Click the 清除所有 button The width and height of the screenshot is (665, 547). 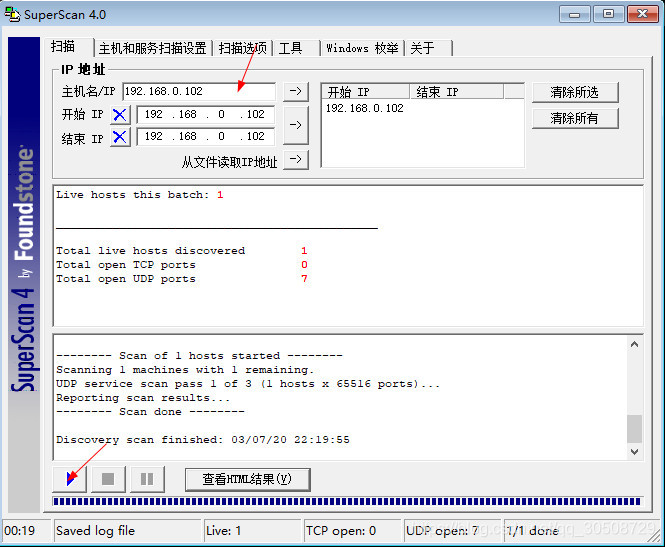[575, 118]
